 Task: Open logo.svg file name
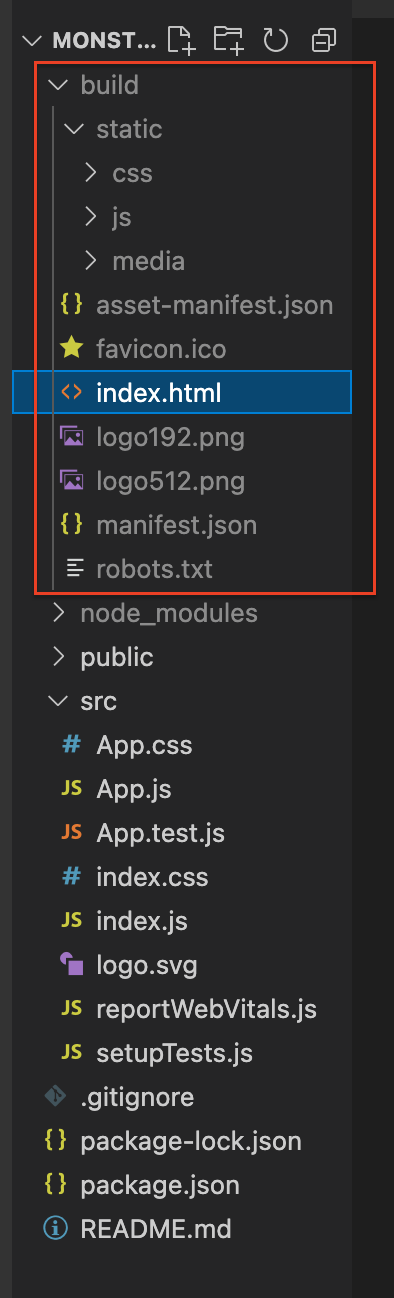coord(147,966)
